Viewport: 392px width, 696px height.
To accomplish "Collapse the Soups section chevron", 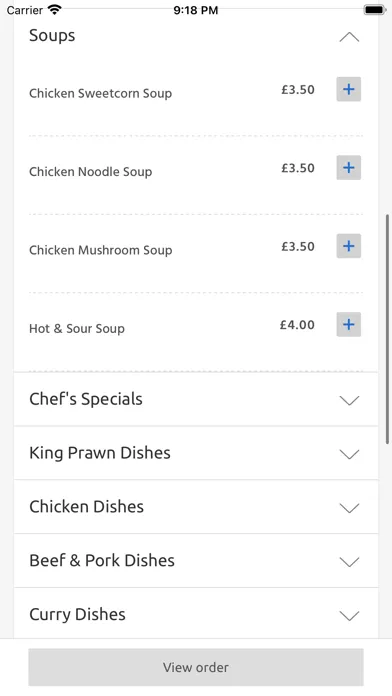I will coord(349,37).
